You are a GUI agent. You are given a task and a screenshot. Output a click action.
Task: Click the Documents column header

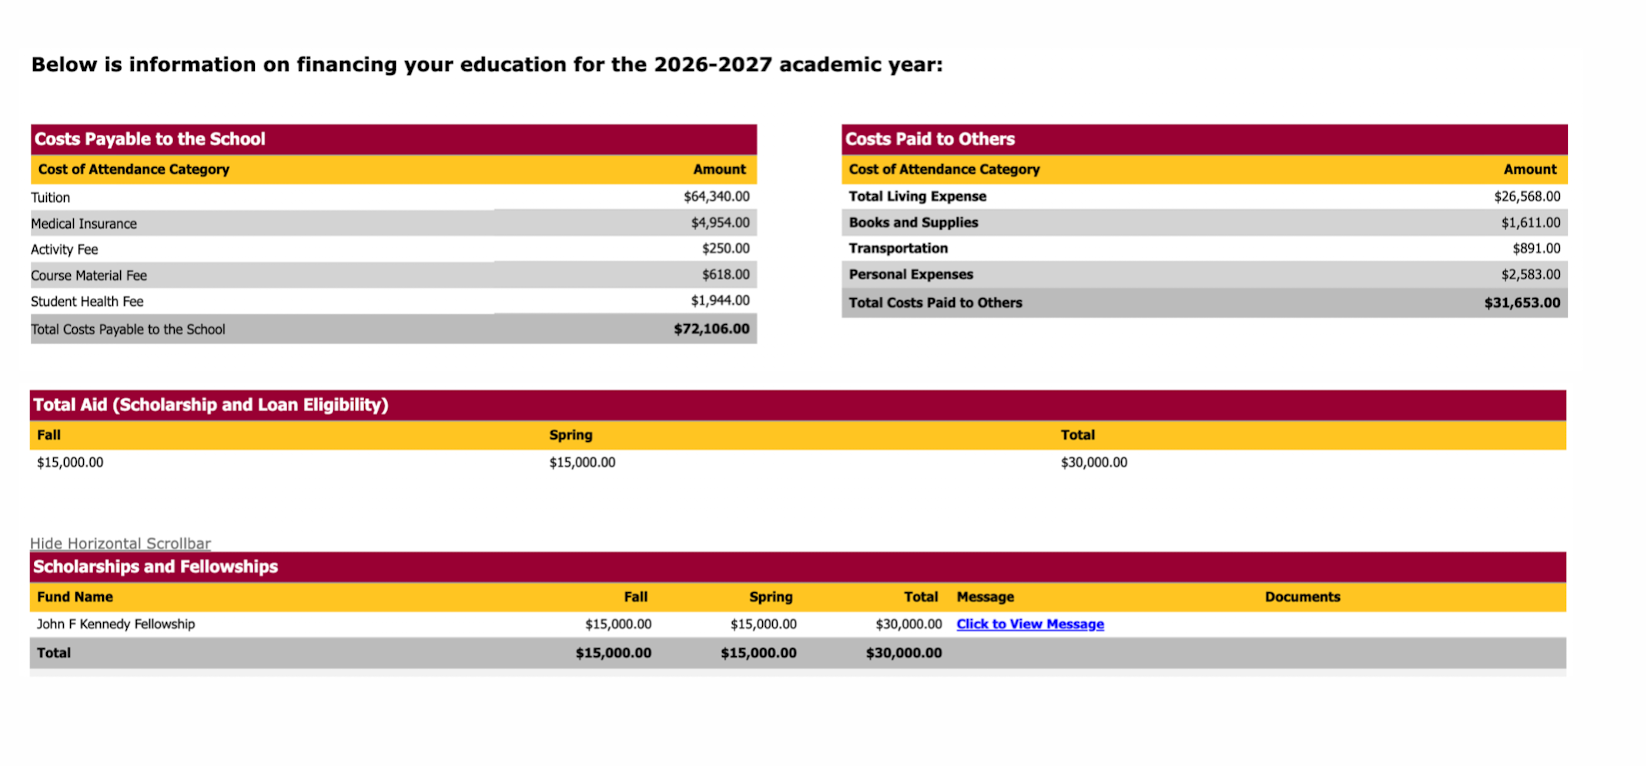1302,597
